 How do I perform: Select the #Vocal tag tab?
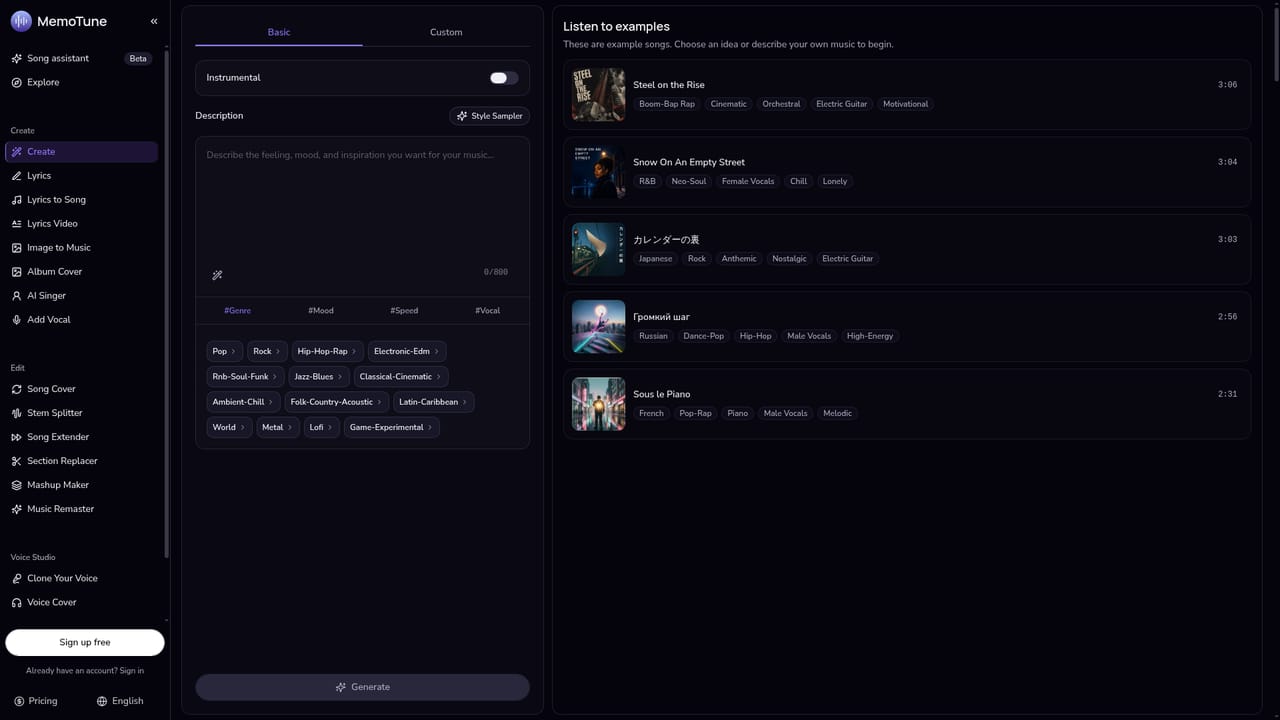pyautogui.click(x=488, y=311)
